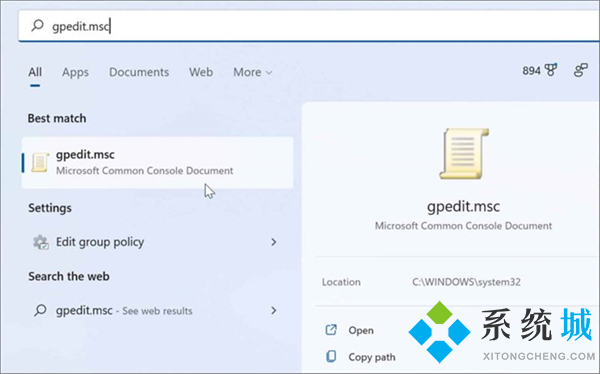Click the gpedit.msc title in preview pane

pyautogui.click(x=463, y=206)
